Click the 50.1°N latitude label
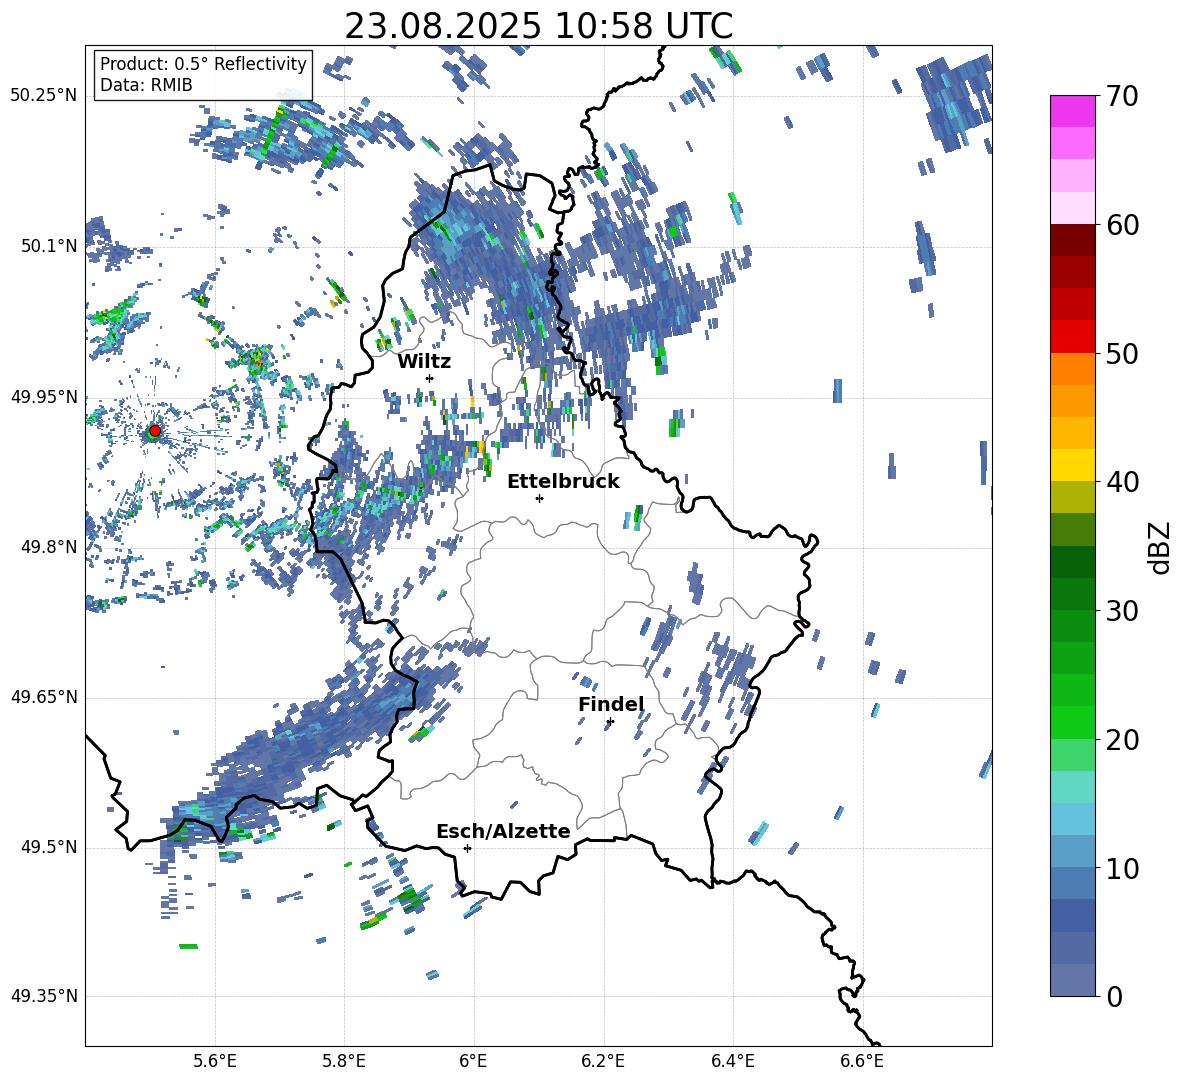 coord(48,246)
